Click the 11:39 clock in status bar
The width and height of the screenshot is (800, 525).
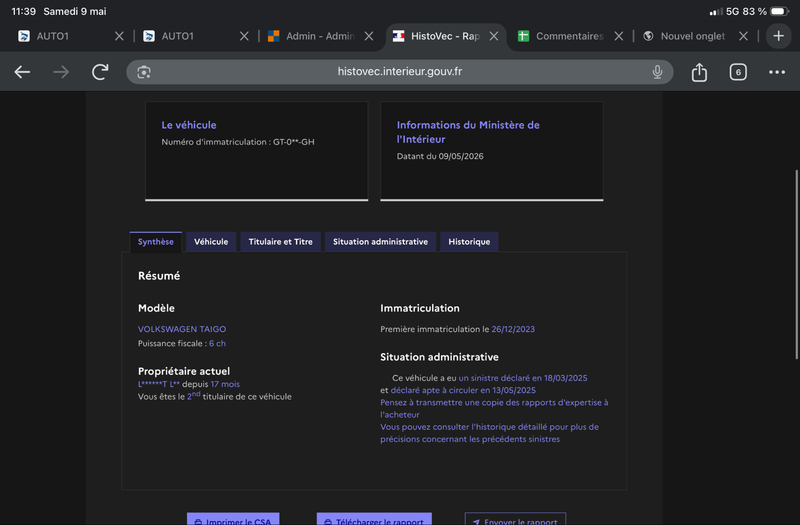23,11
